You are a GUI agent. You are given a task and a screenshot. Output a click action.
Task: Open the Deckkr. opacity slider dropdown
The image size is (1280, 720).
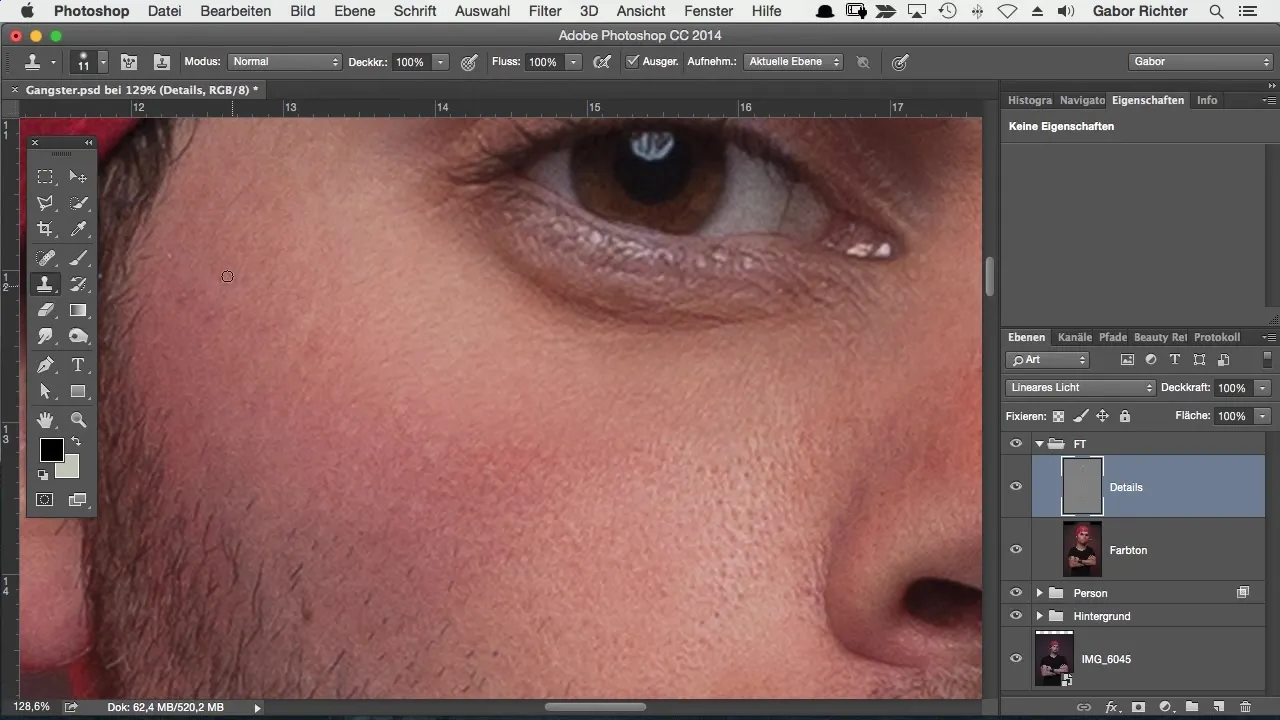click(x=440, y=62)
